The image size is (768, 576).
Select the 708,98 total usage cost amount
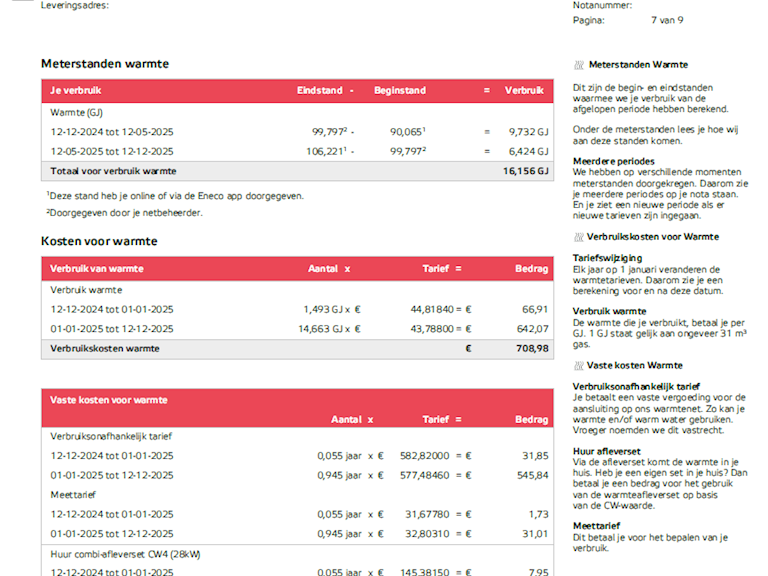coord(528,348)
